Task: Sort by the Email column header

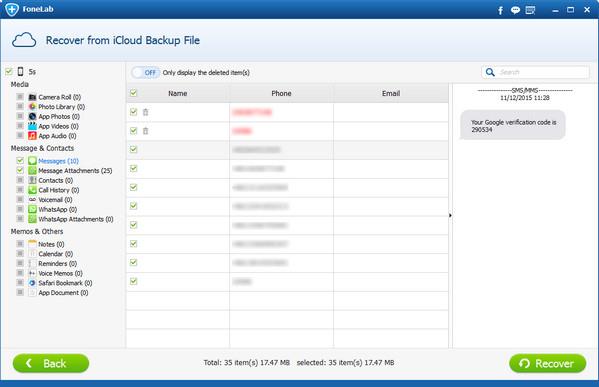Action: [391, 93]
